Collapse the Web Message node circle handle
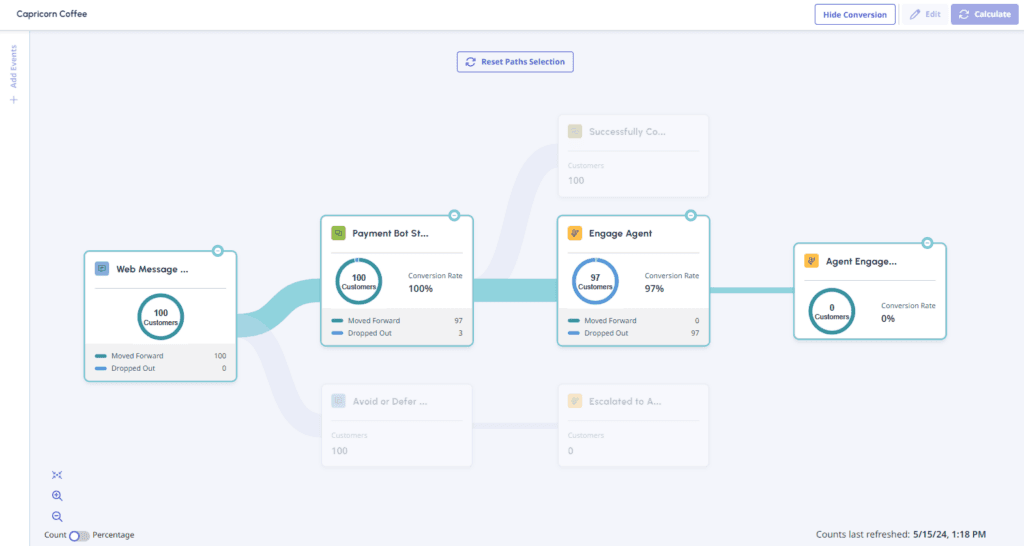This screenshot has width=1024, height=546. (x=218, y=251)
